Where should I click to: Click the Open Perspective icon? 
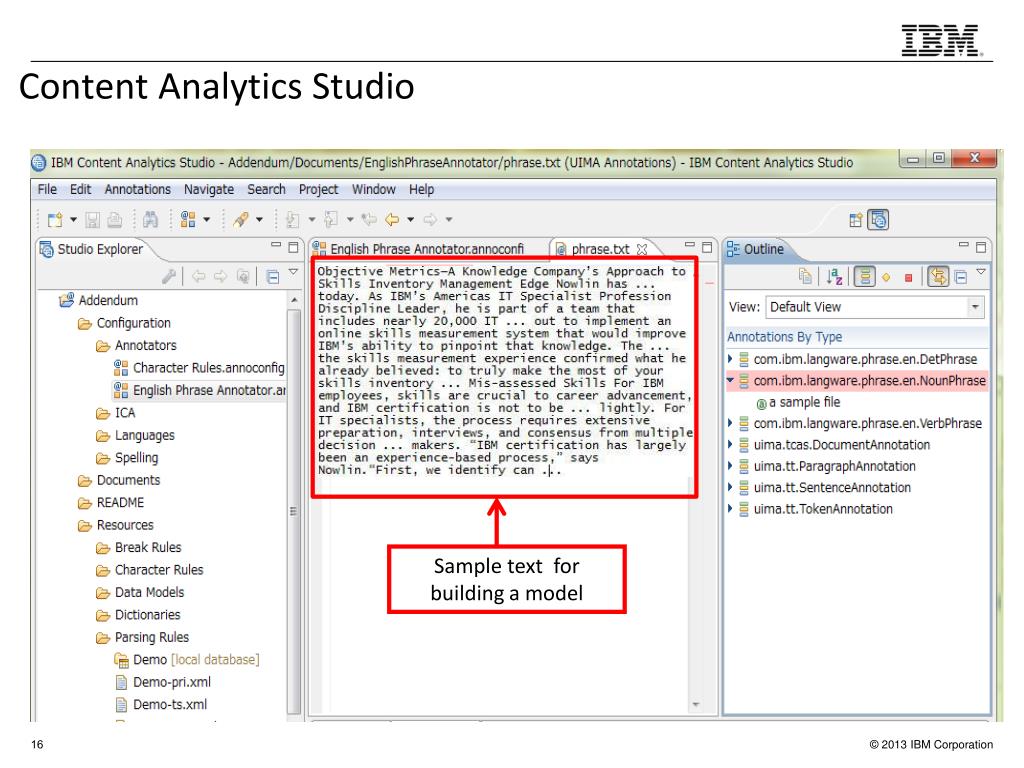856,220
